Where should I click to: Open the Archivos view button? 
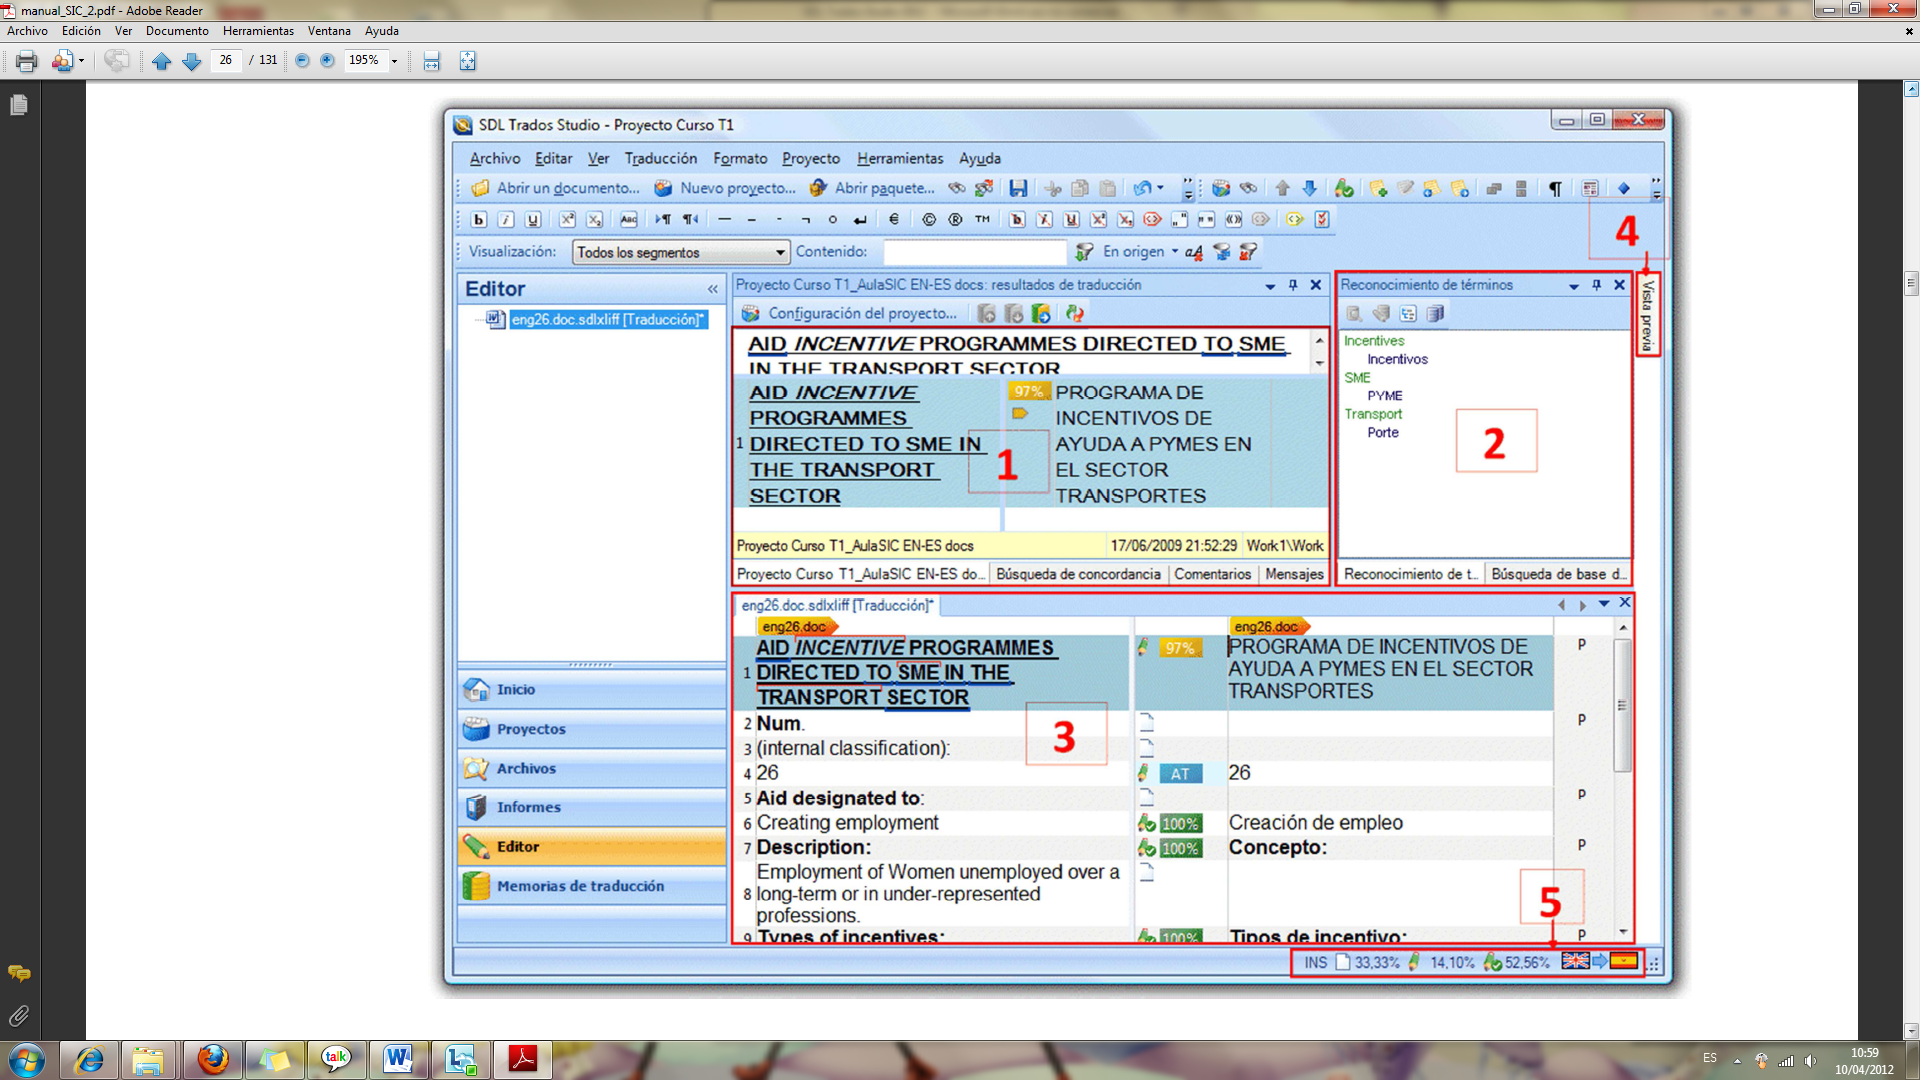[592, 768]
